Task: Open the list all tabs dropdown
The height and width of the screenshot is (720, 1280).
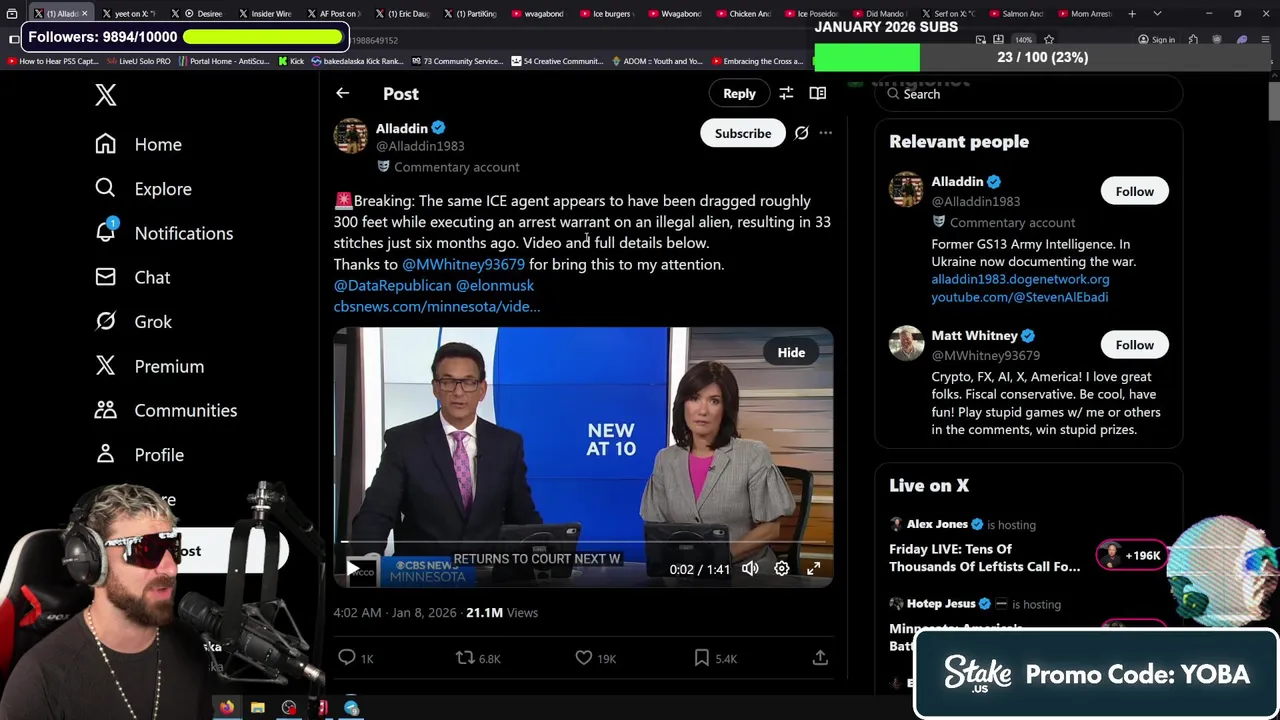Action: coord(1157,14)
